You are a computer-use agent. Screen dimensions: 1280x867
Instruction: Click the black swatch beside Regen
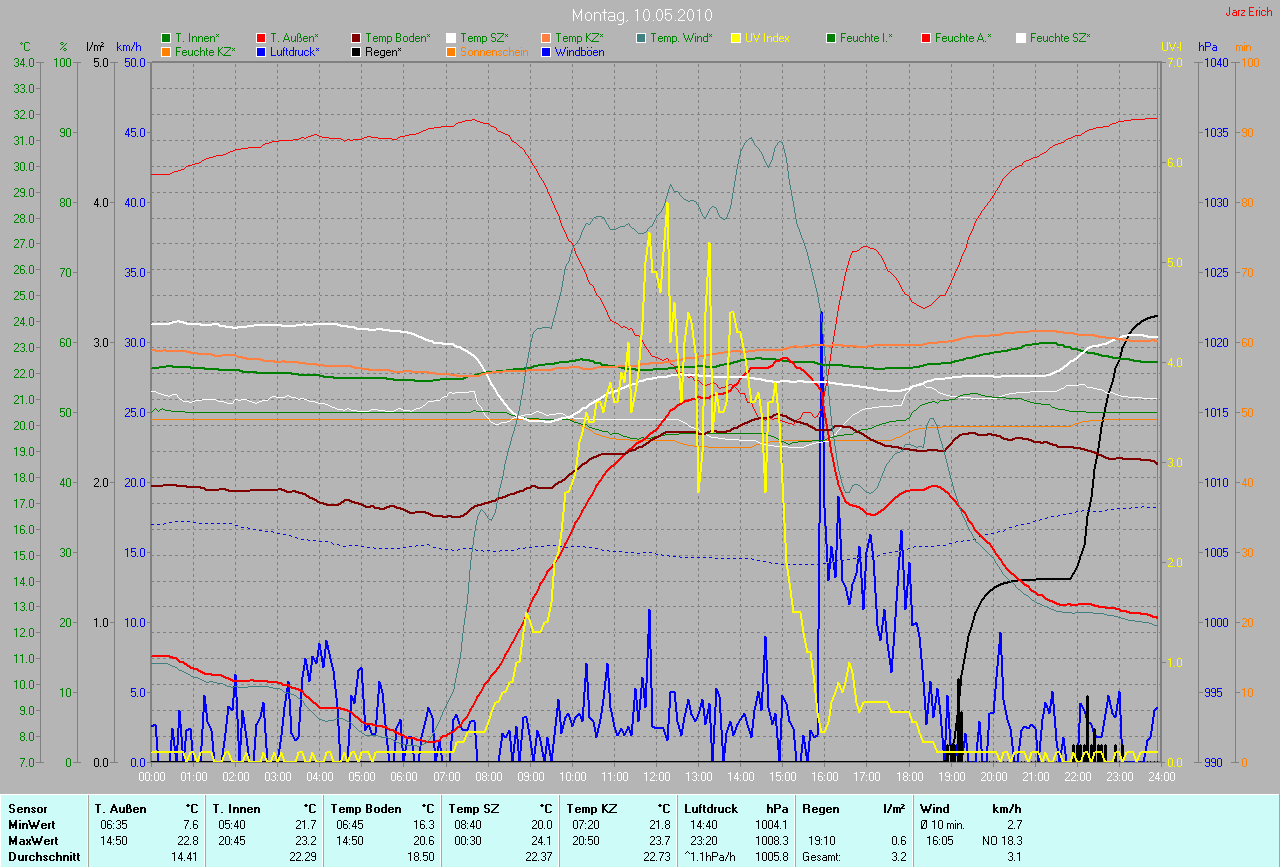pyautogui.click(x=357, y=51)
